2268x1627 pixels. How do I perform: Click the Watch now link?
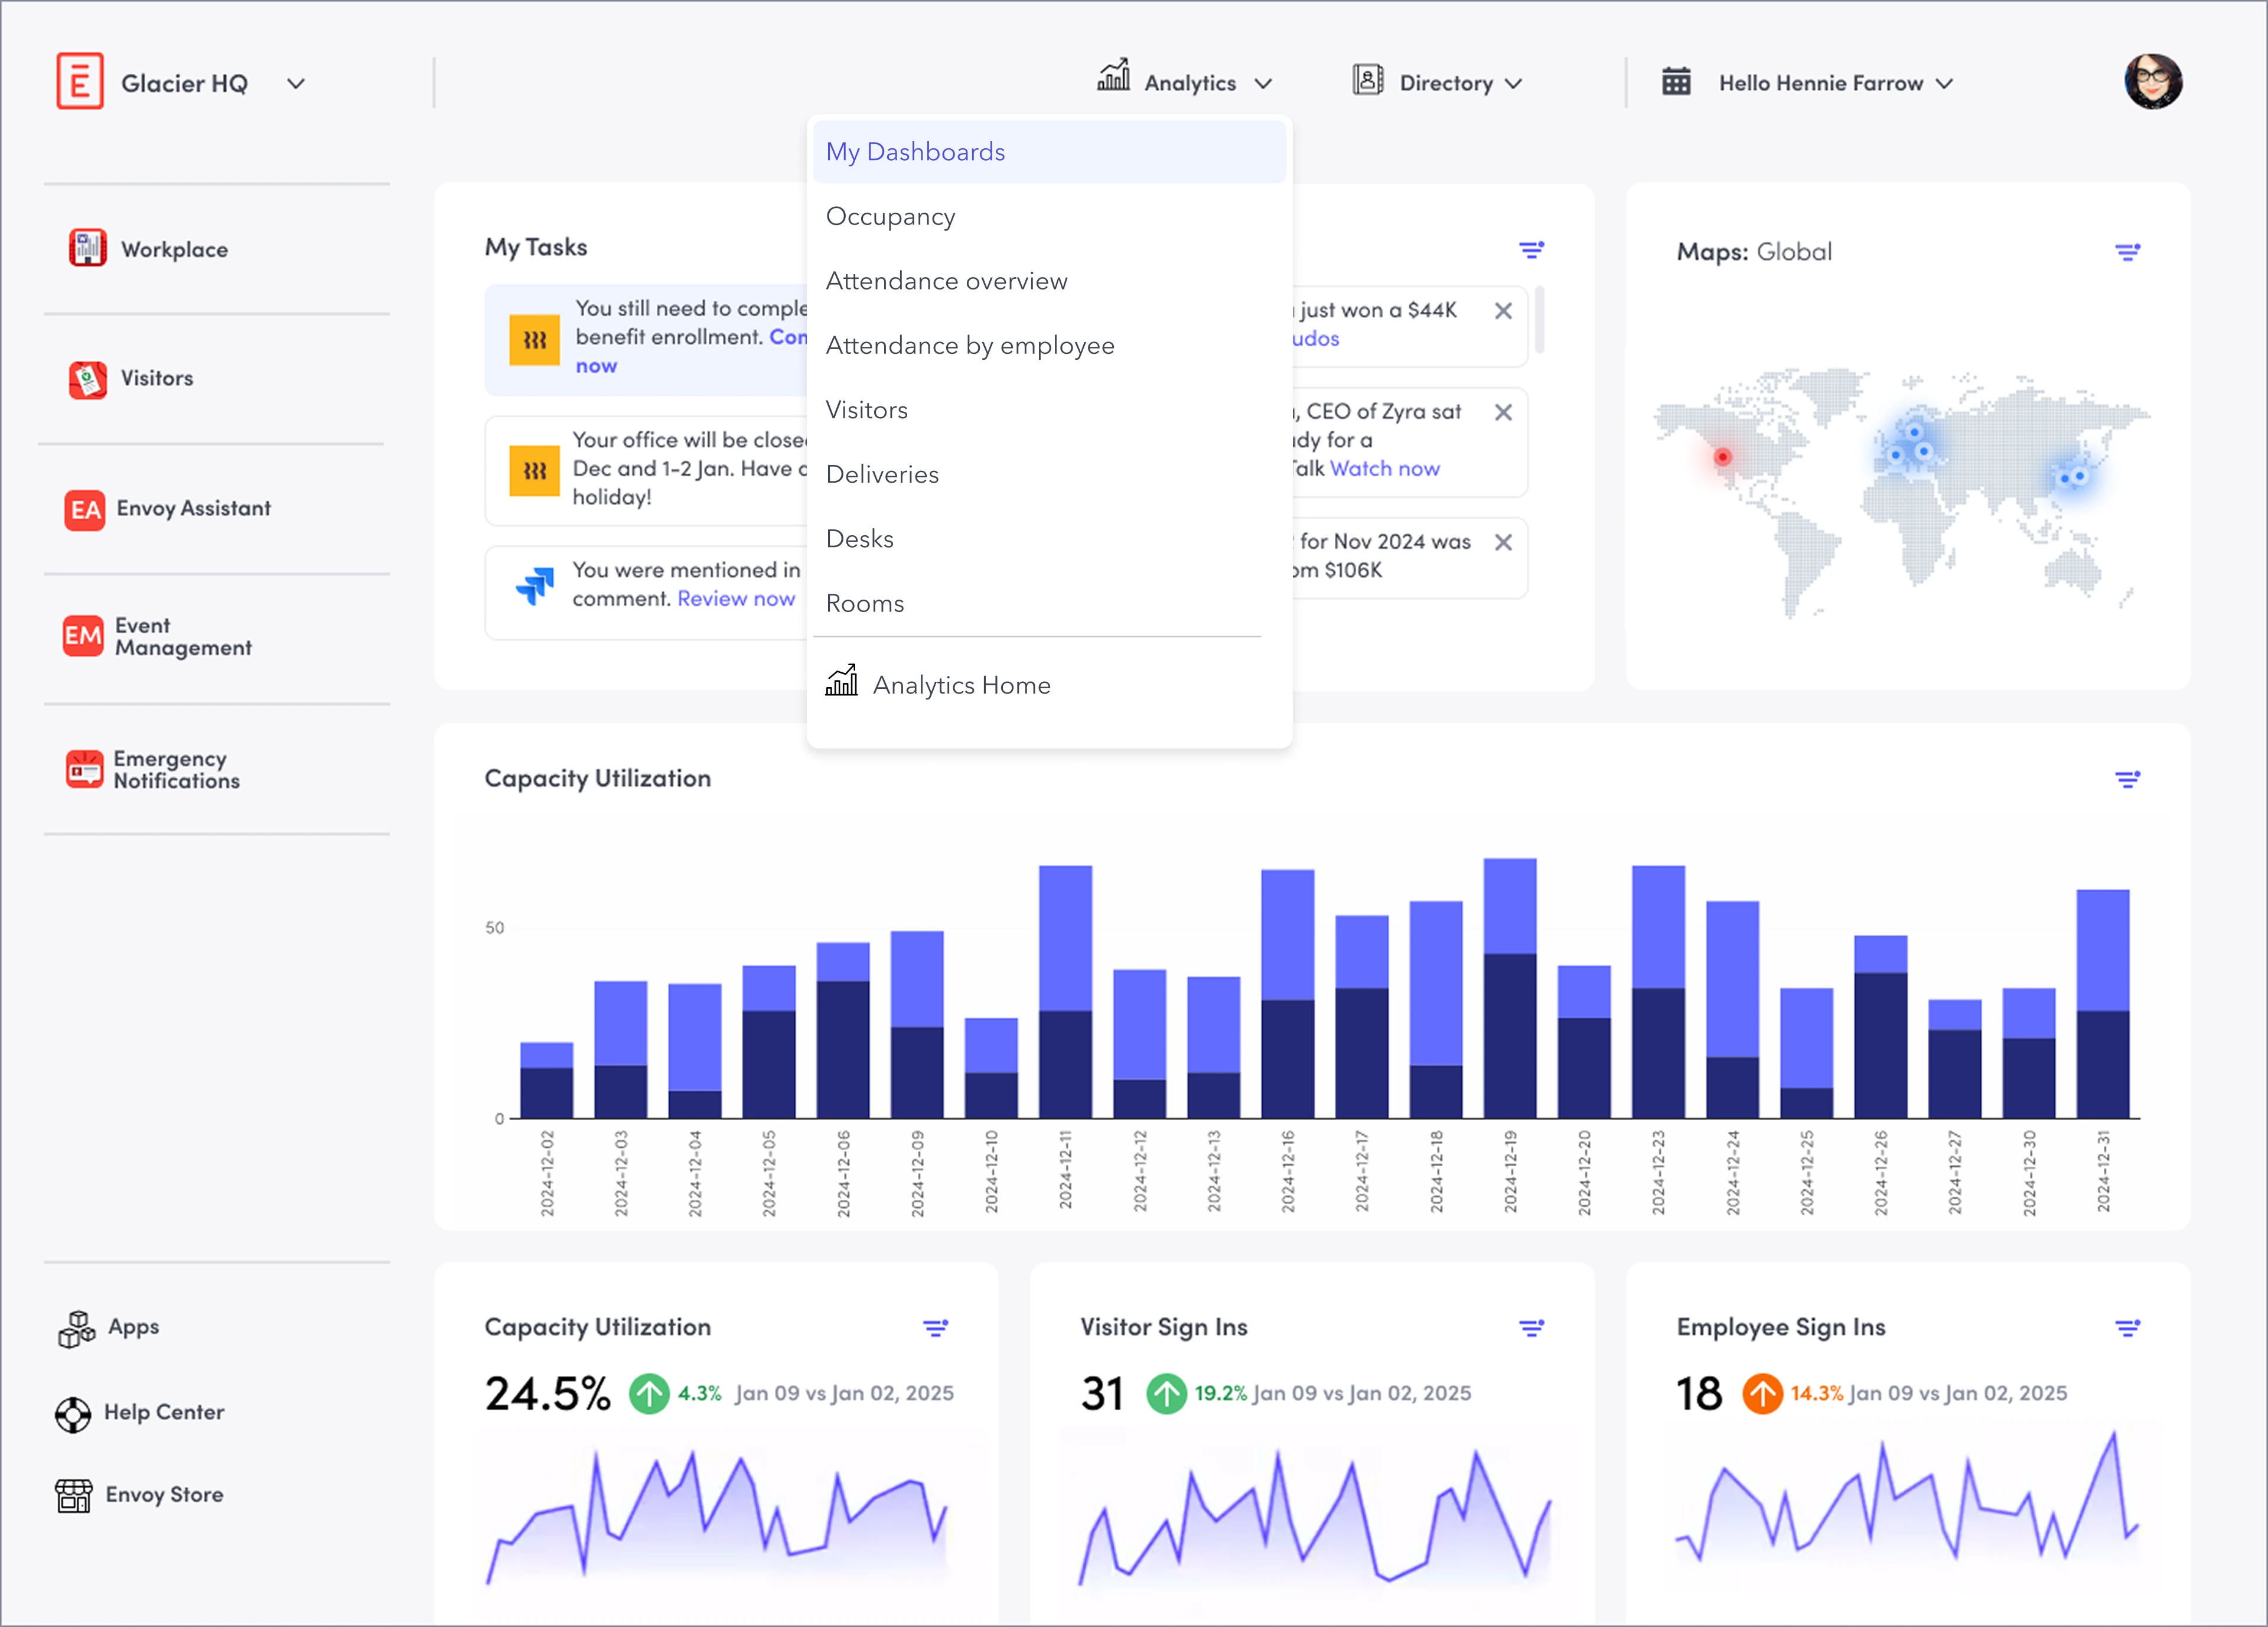coord(1384,469)
